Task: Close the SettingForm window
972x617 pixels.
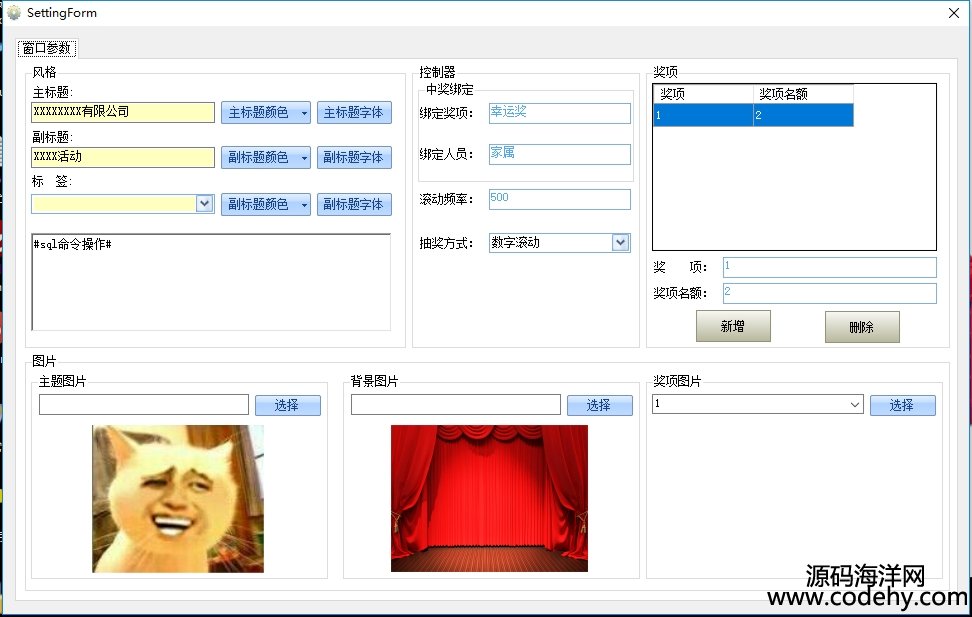Action: pos(954,13)
